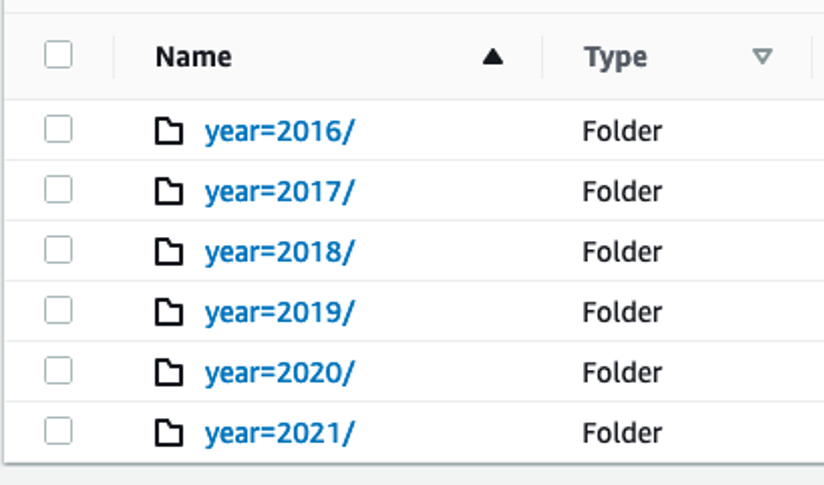
Task: Click the folder icon beside year=2017/
Action: (169, 191)
